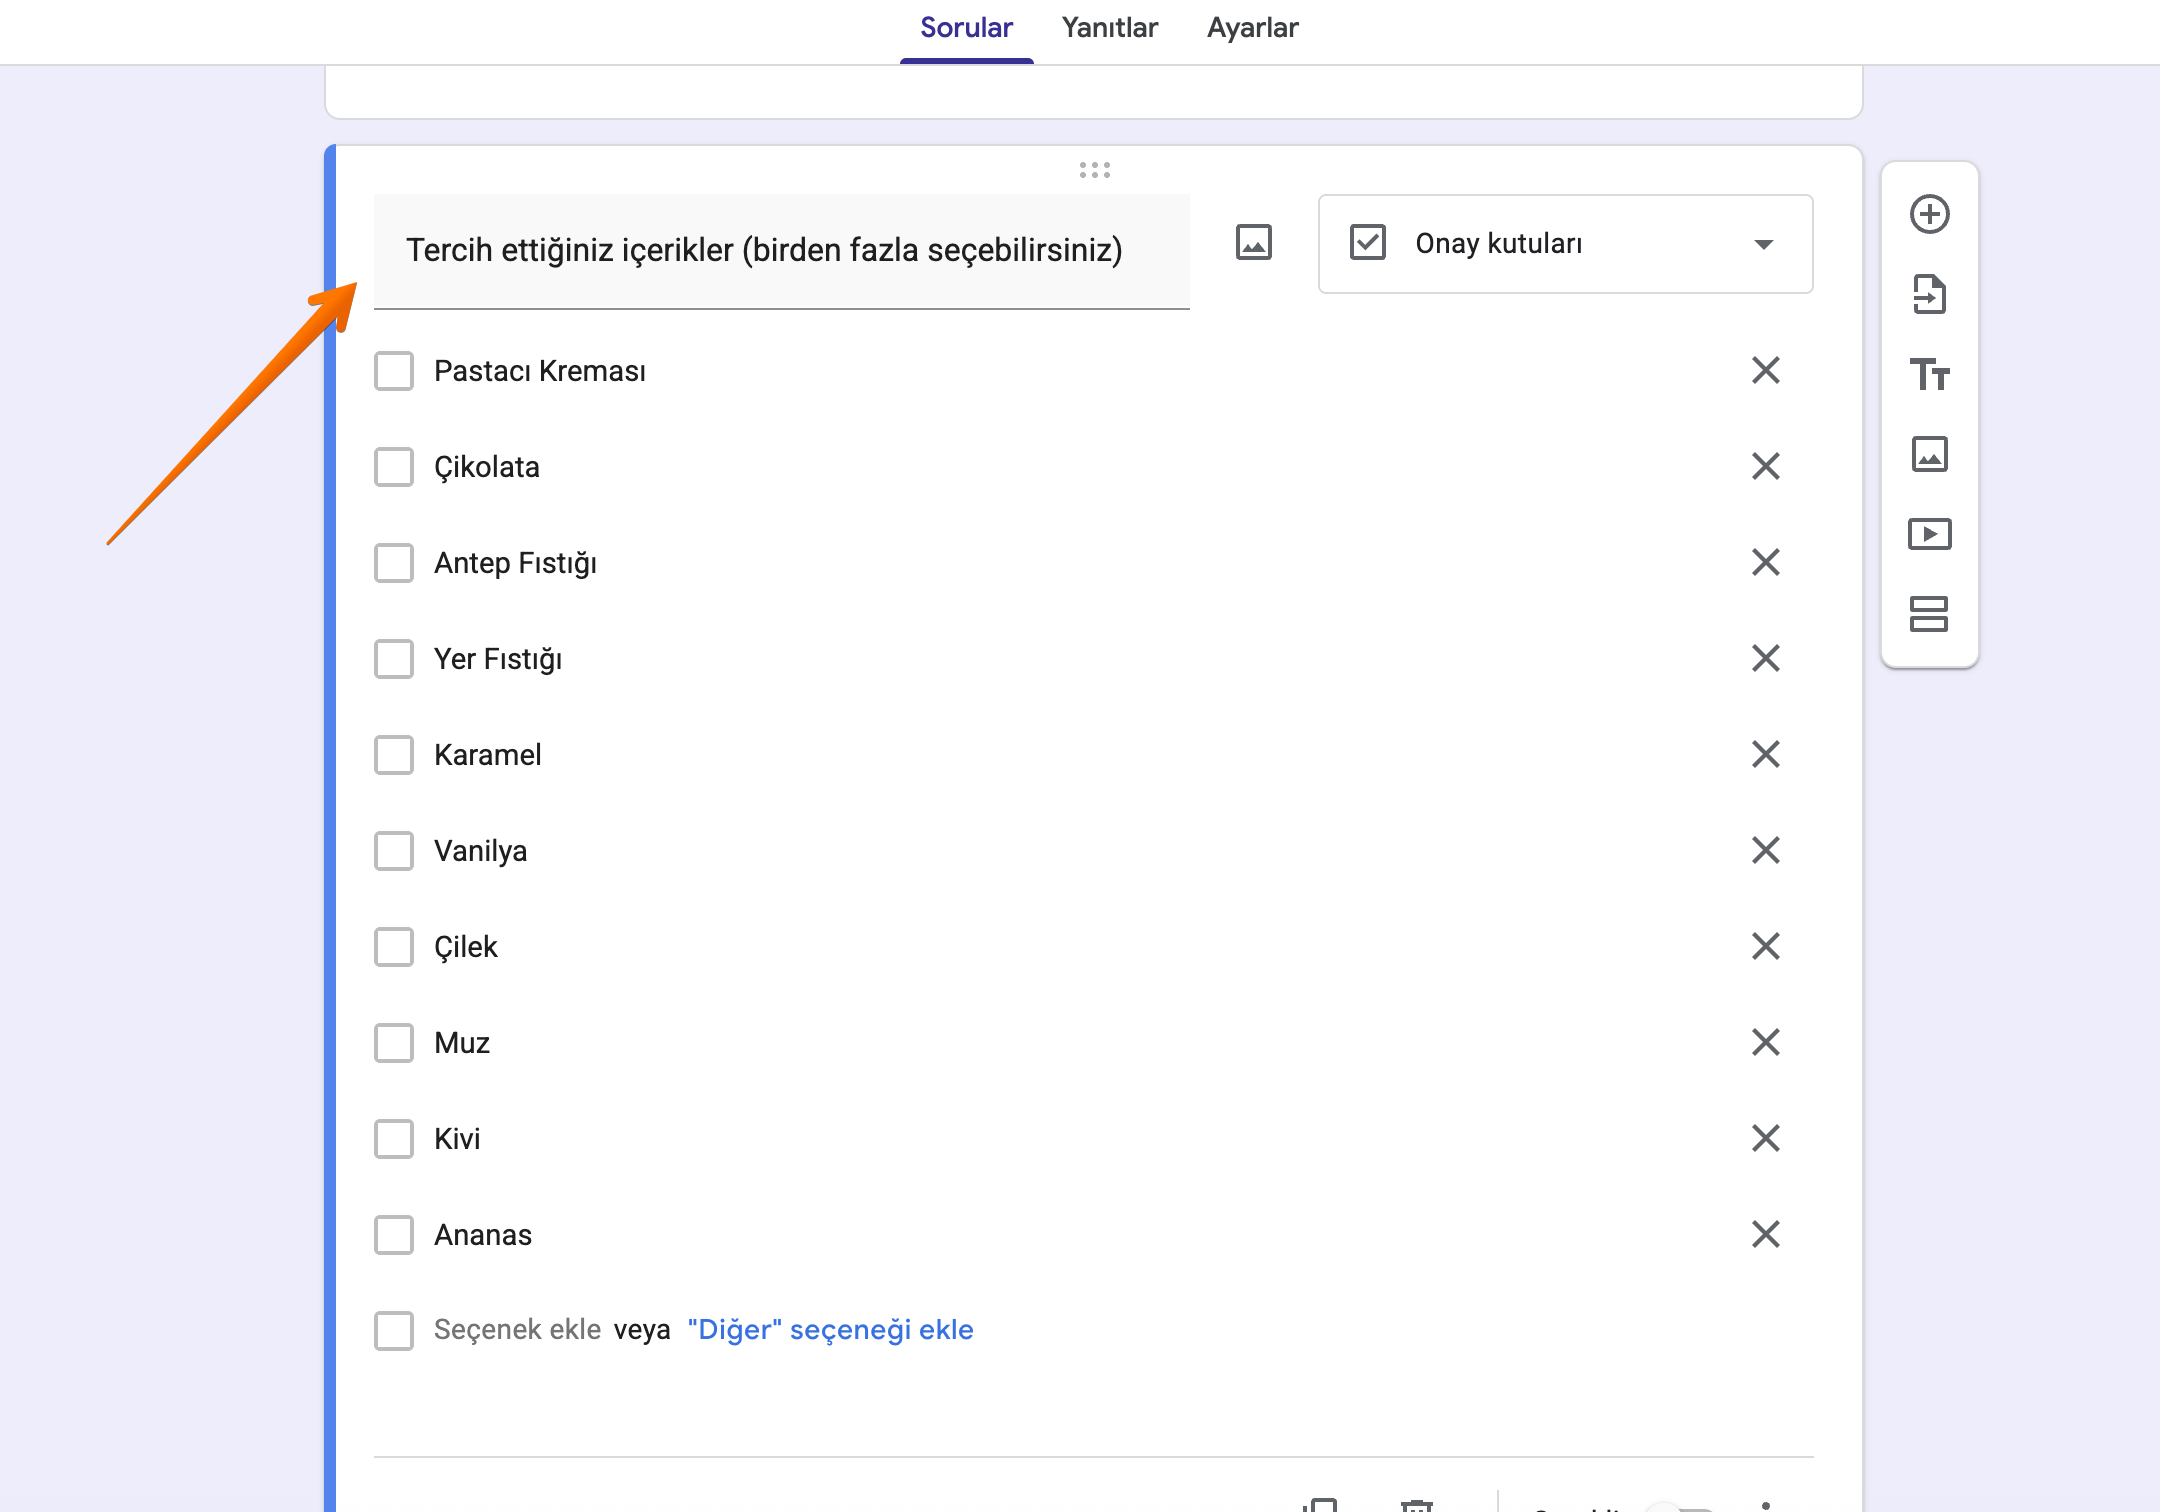Click the Add question plus icon

pos(1929,214)
